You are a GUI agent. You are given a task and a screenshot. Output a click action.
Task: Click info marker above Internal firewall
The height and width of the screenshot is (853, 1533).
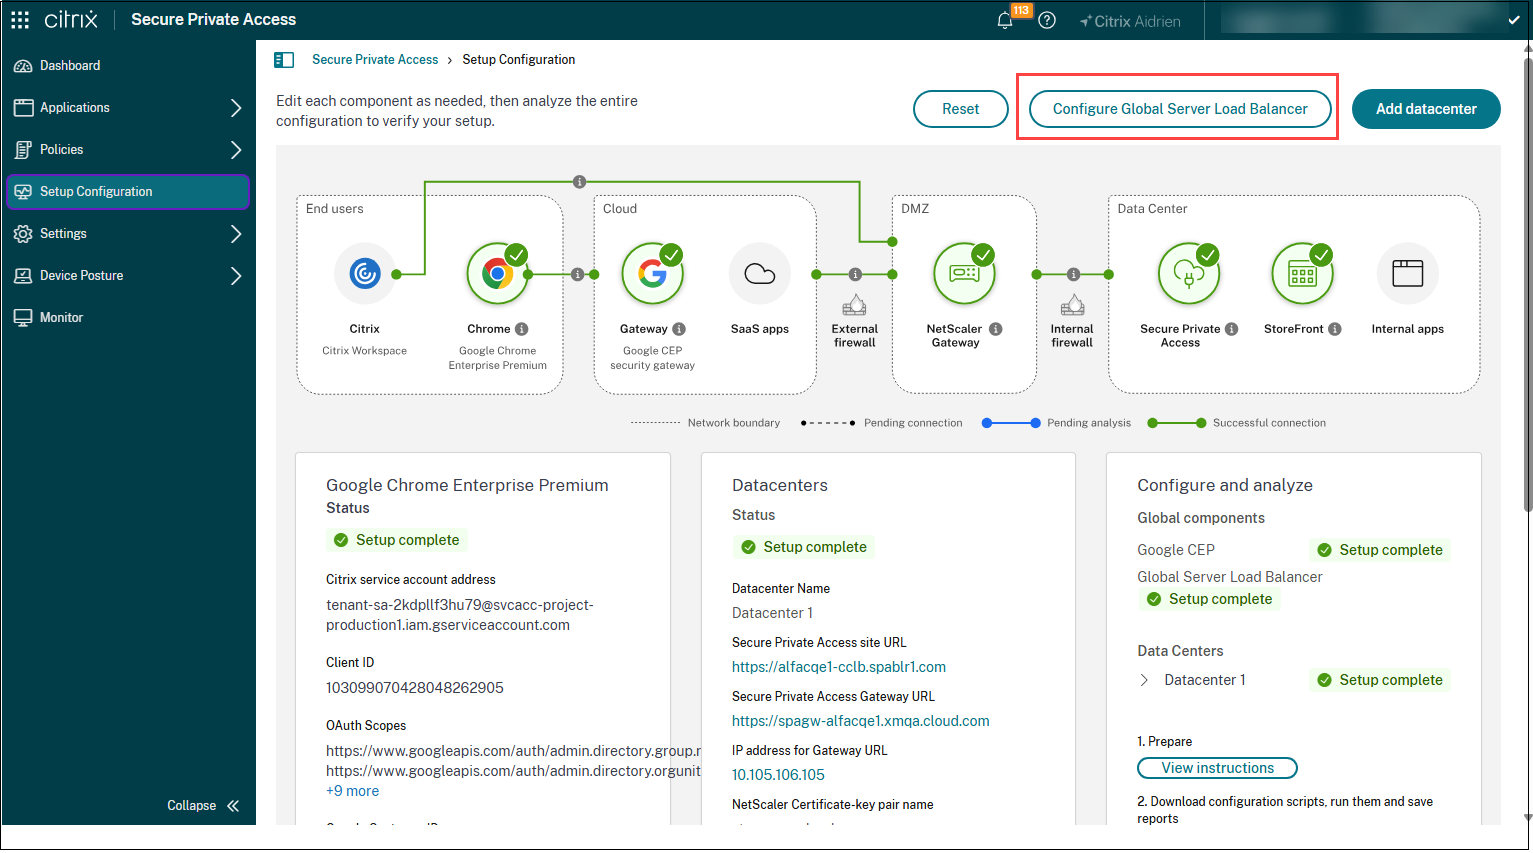pos(1073,274)
